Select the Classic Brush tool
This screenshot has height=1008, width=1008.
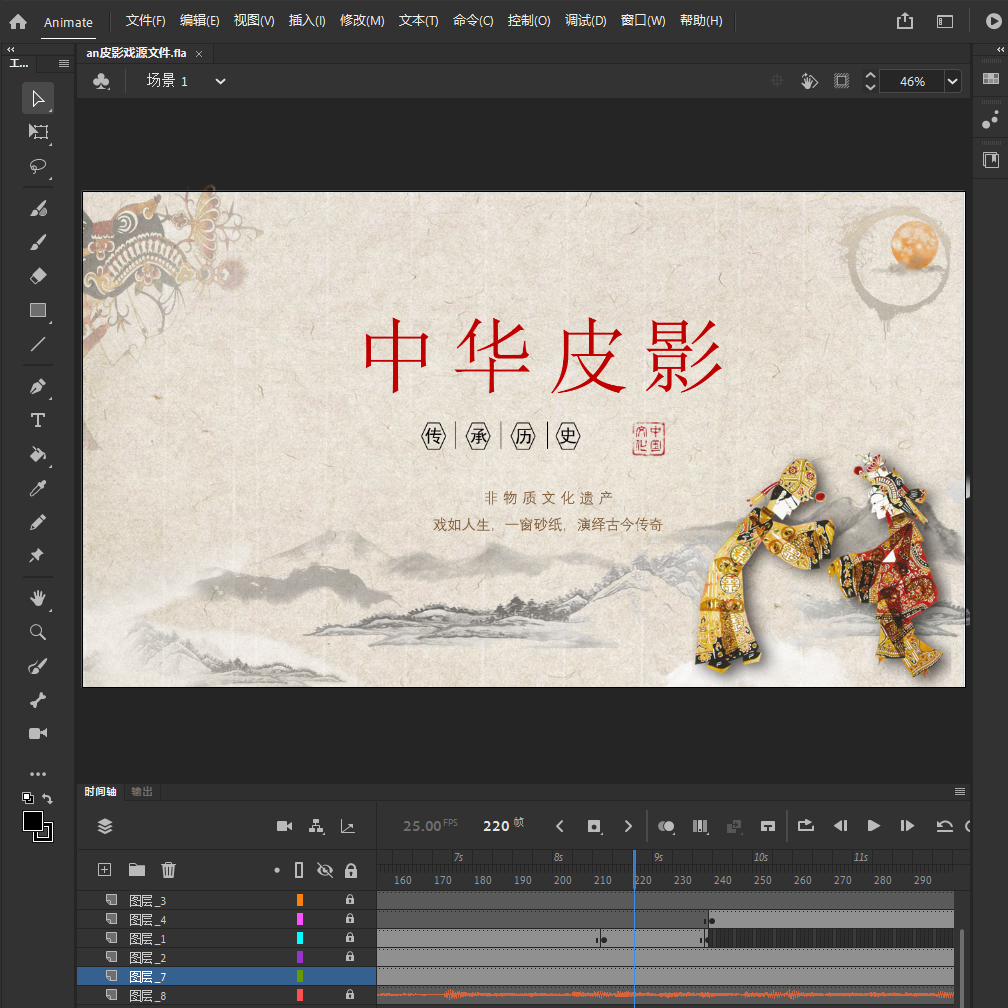tap(38, 242)
